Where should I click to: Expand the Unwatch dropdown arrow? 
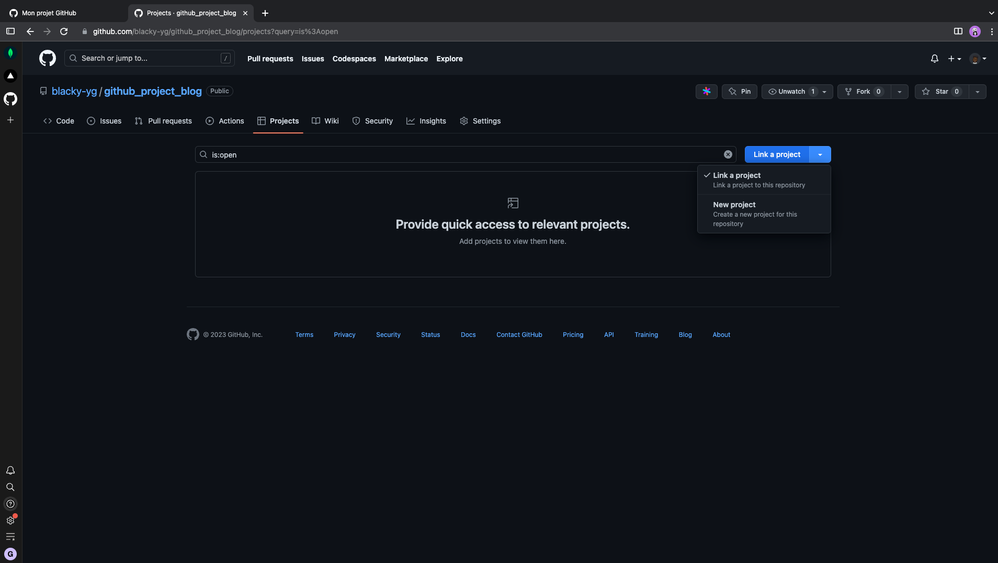click(825, 92)
